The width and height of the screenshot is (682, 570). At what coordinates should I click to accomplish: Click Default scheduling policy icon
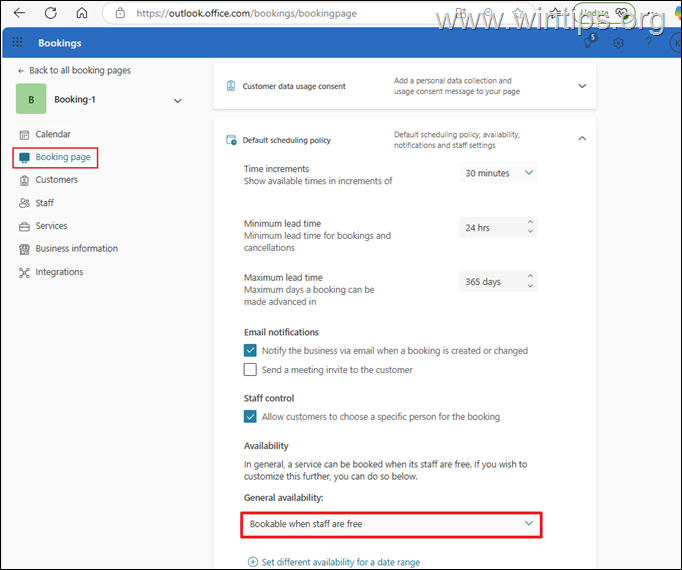(231, 140)
